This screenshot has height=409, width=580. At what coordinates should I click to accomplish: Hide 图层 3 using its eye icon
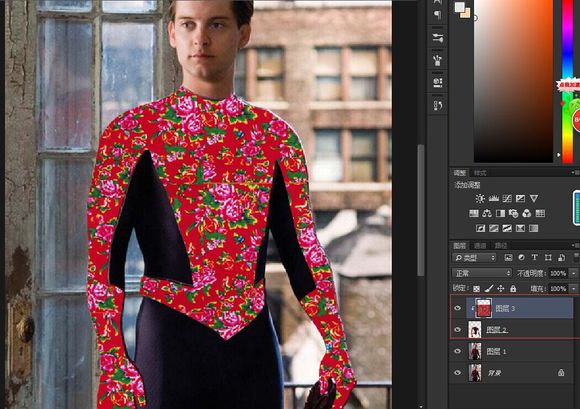[458, 308]
